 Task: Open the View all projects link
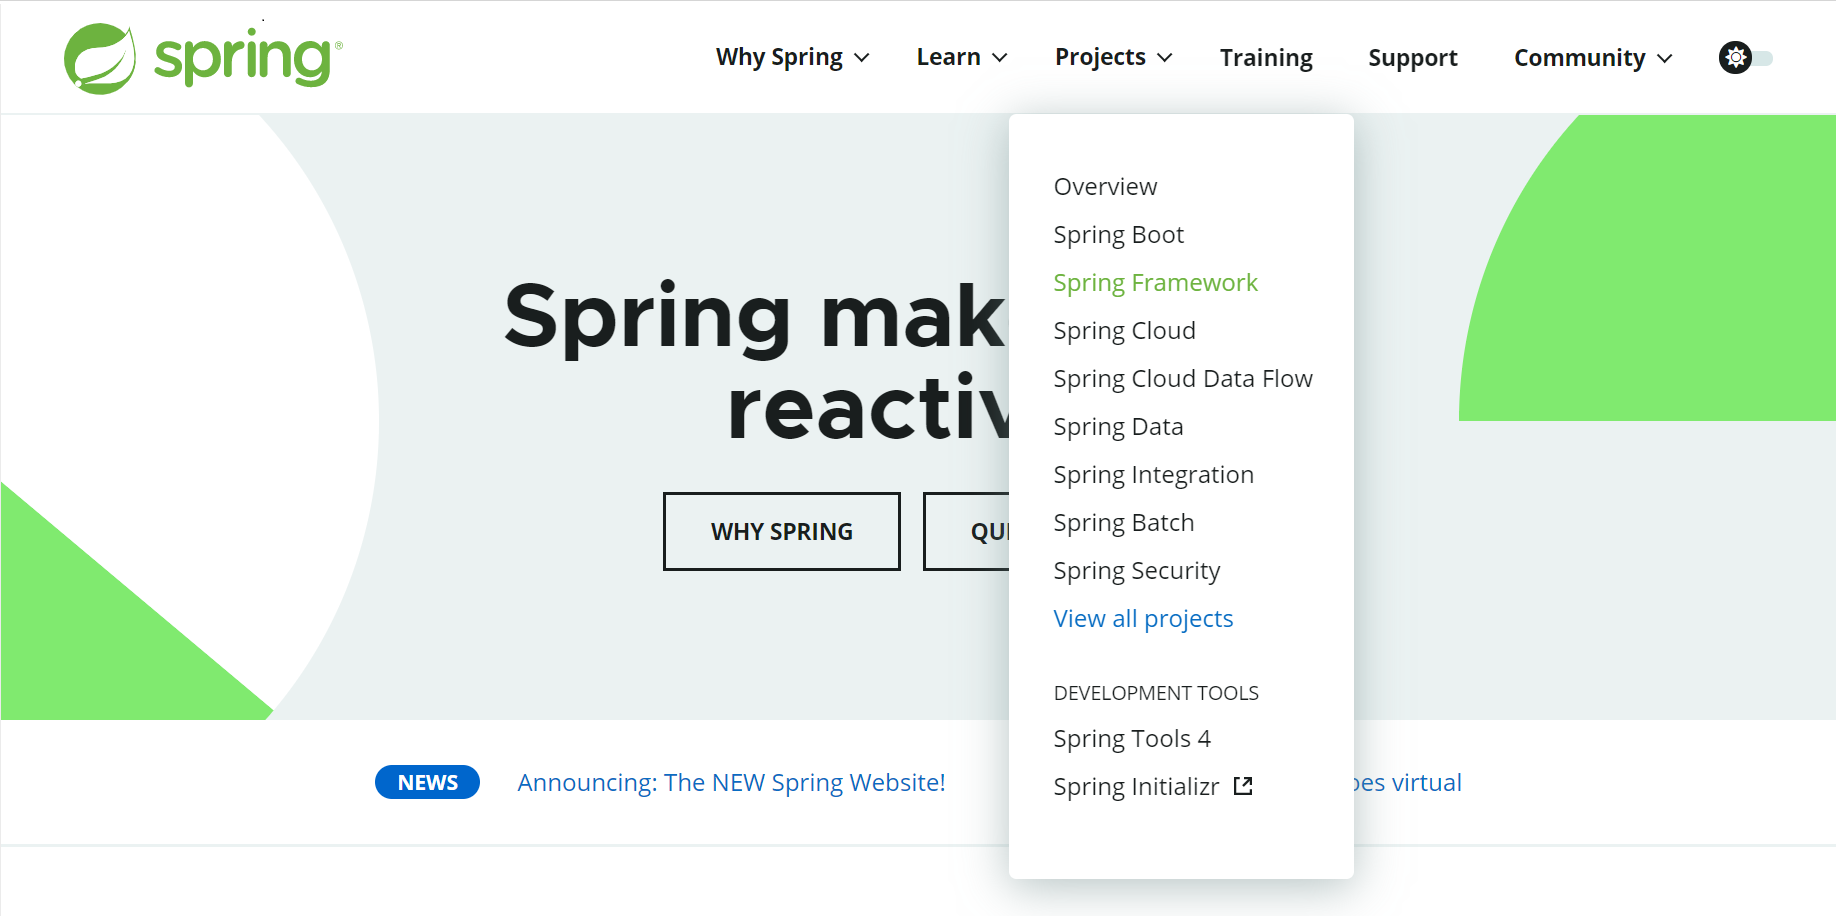[x=1143, y=618]
